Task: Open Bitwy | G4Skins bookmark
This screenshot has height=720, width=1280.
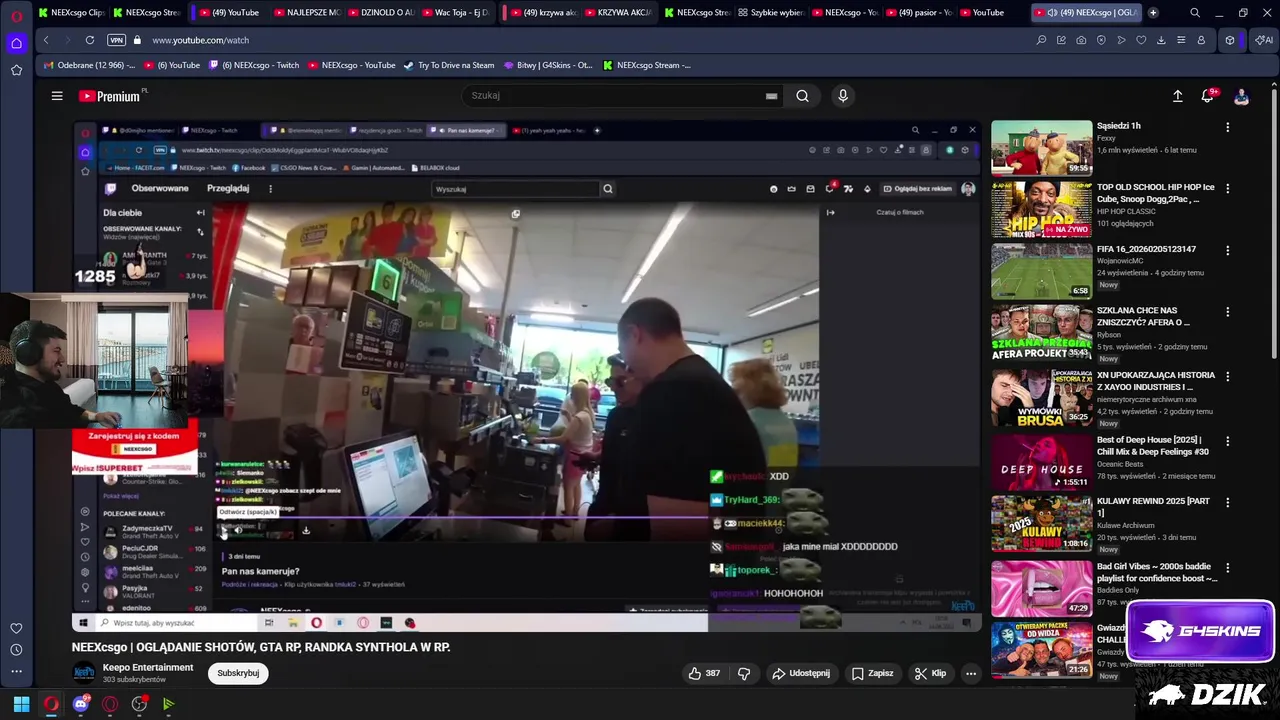Action: pyautogui.click(x=548, y=65)
